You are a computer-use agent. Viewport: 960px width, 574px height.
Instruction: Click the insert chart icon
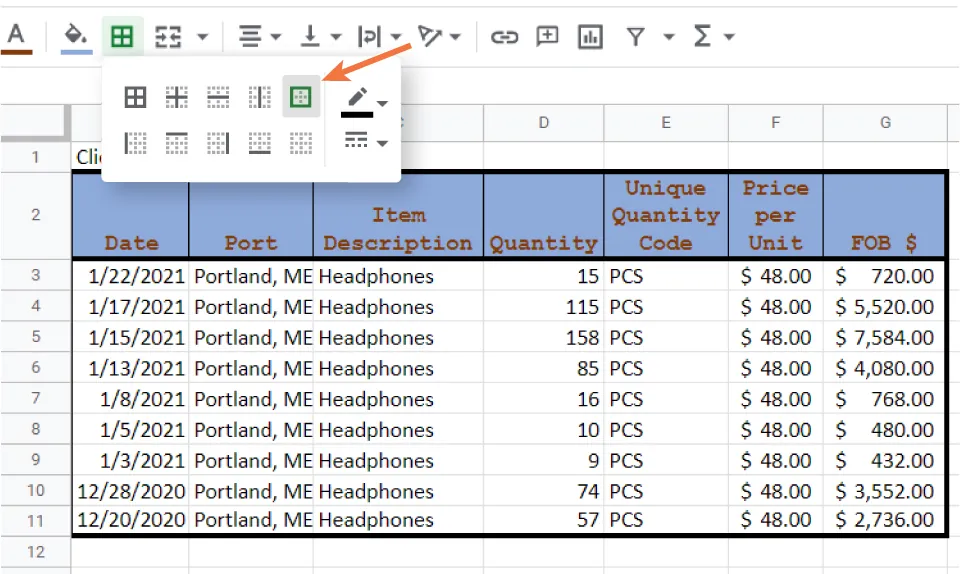point(591,37)
